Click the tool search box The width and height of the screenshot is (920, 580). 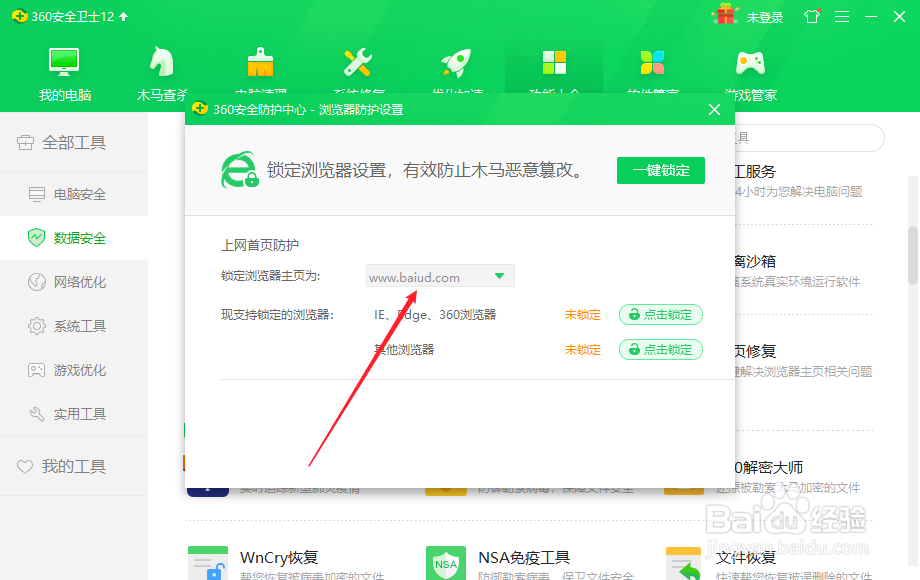pos(810,138)
